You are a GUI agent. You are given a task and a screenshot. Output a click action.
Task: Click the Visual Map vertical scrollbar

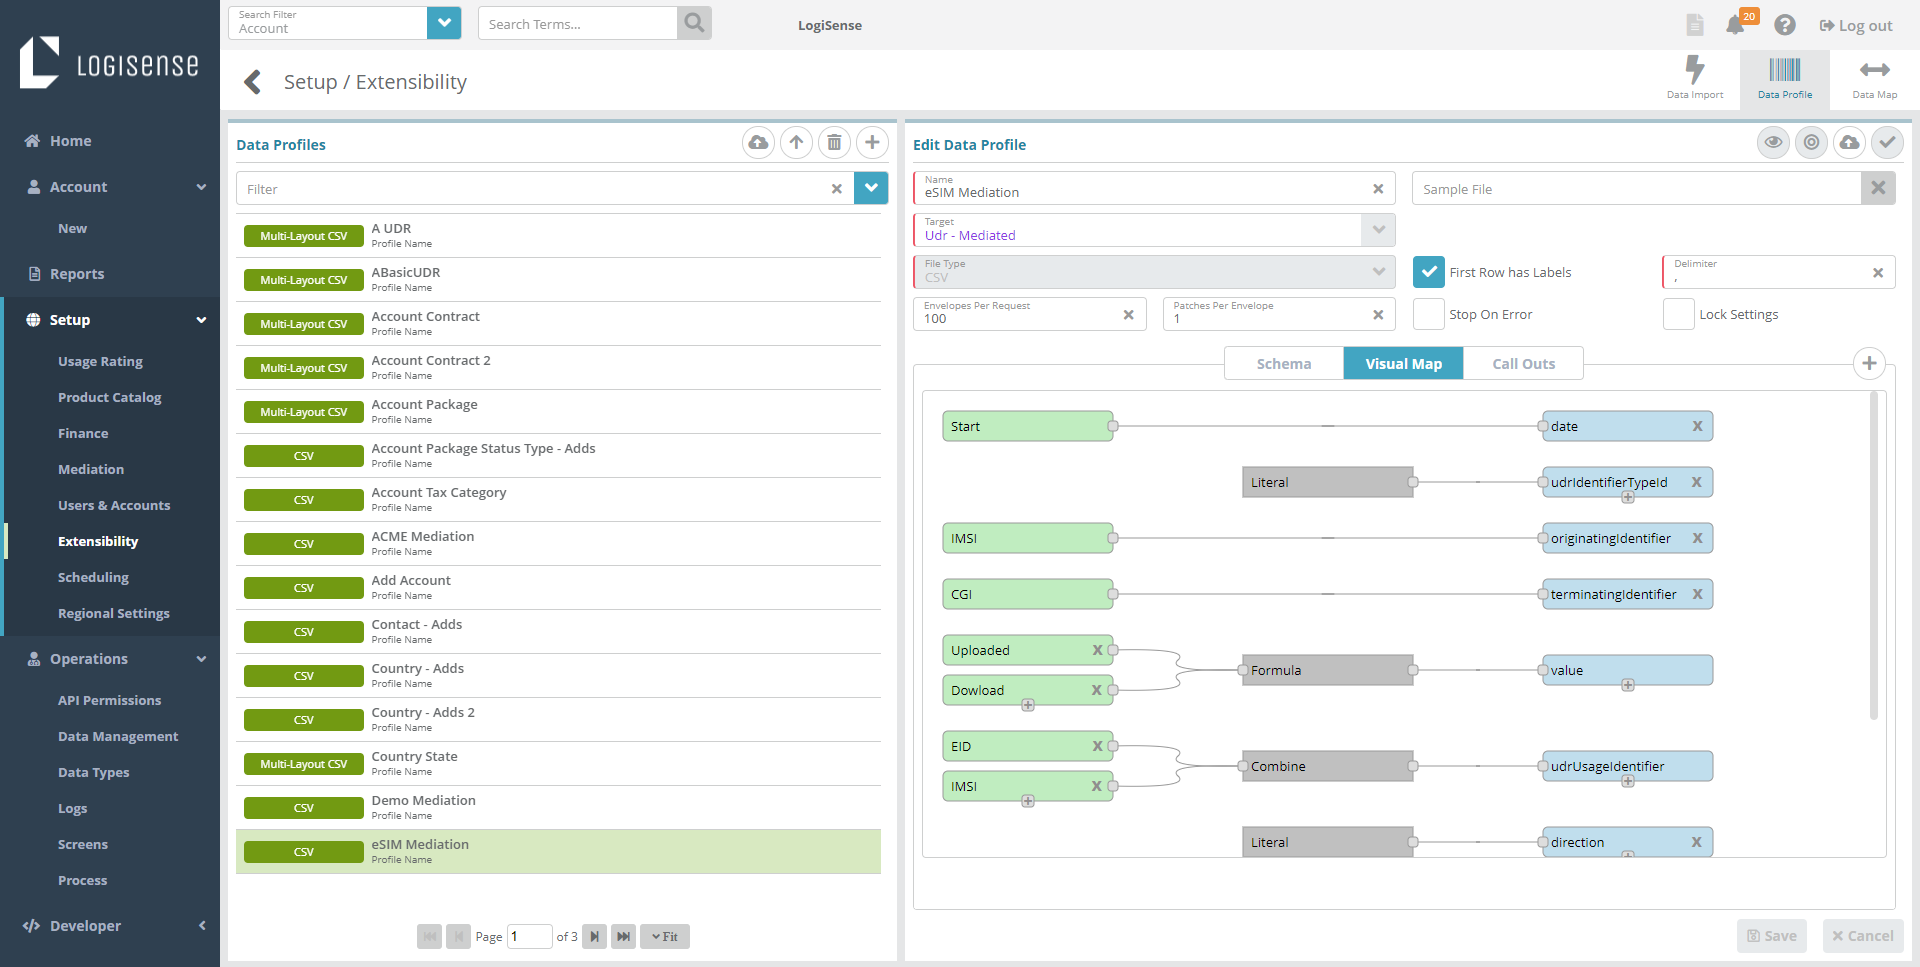1873,556
